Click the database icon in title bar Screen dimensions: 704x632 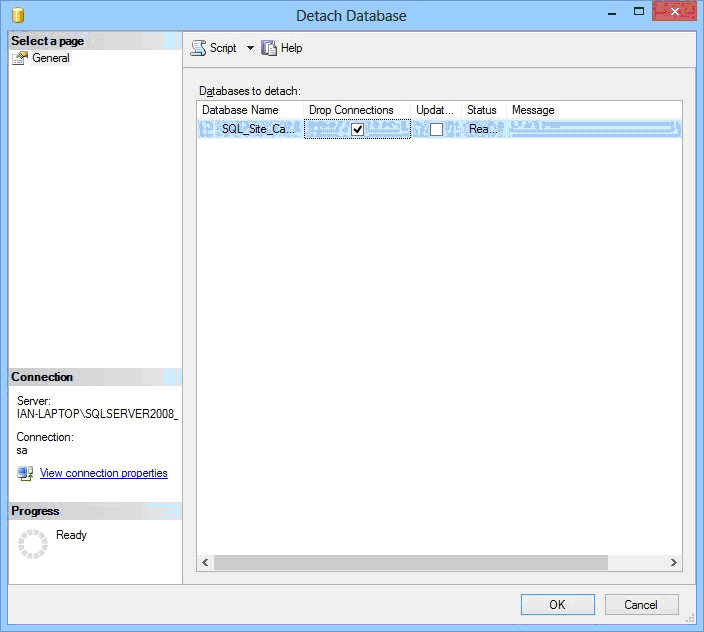[x=18, y=15]
